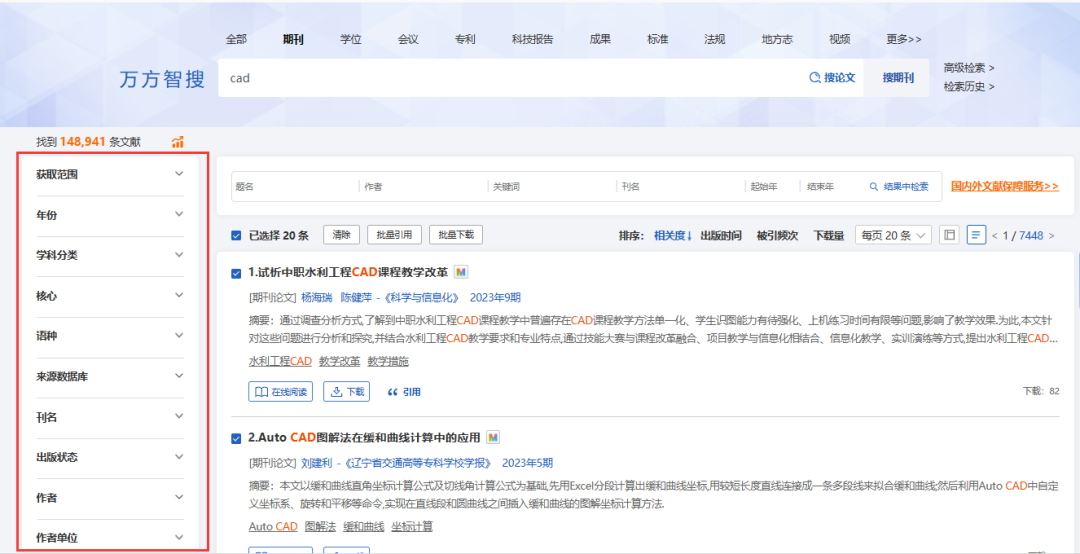Open author 杨海瑞 link

click(x=317, y=298)
